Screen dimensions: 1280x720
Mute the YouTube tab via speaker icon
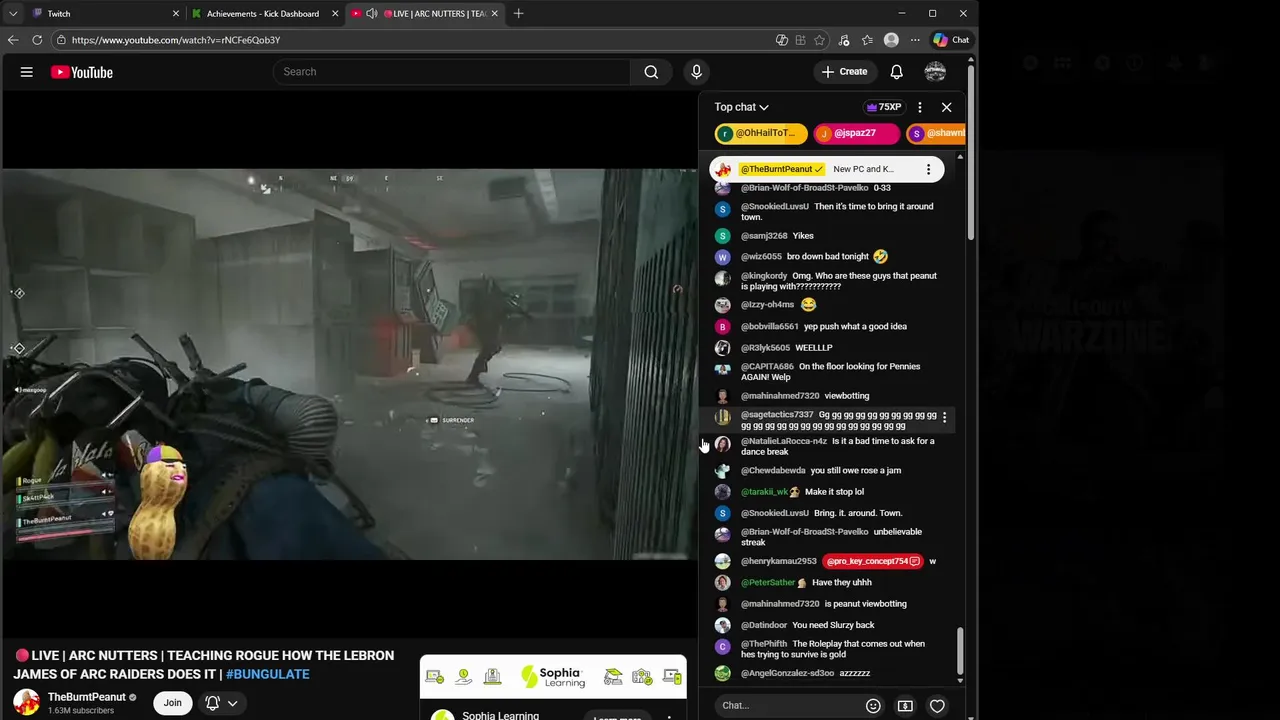pyautogui.click(x=372, y=13)
